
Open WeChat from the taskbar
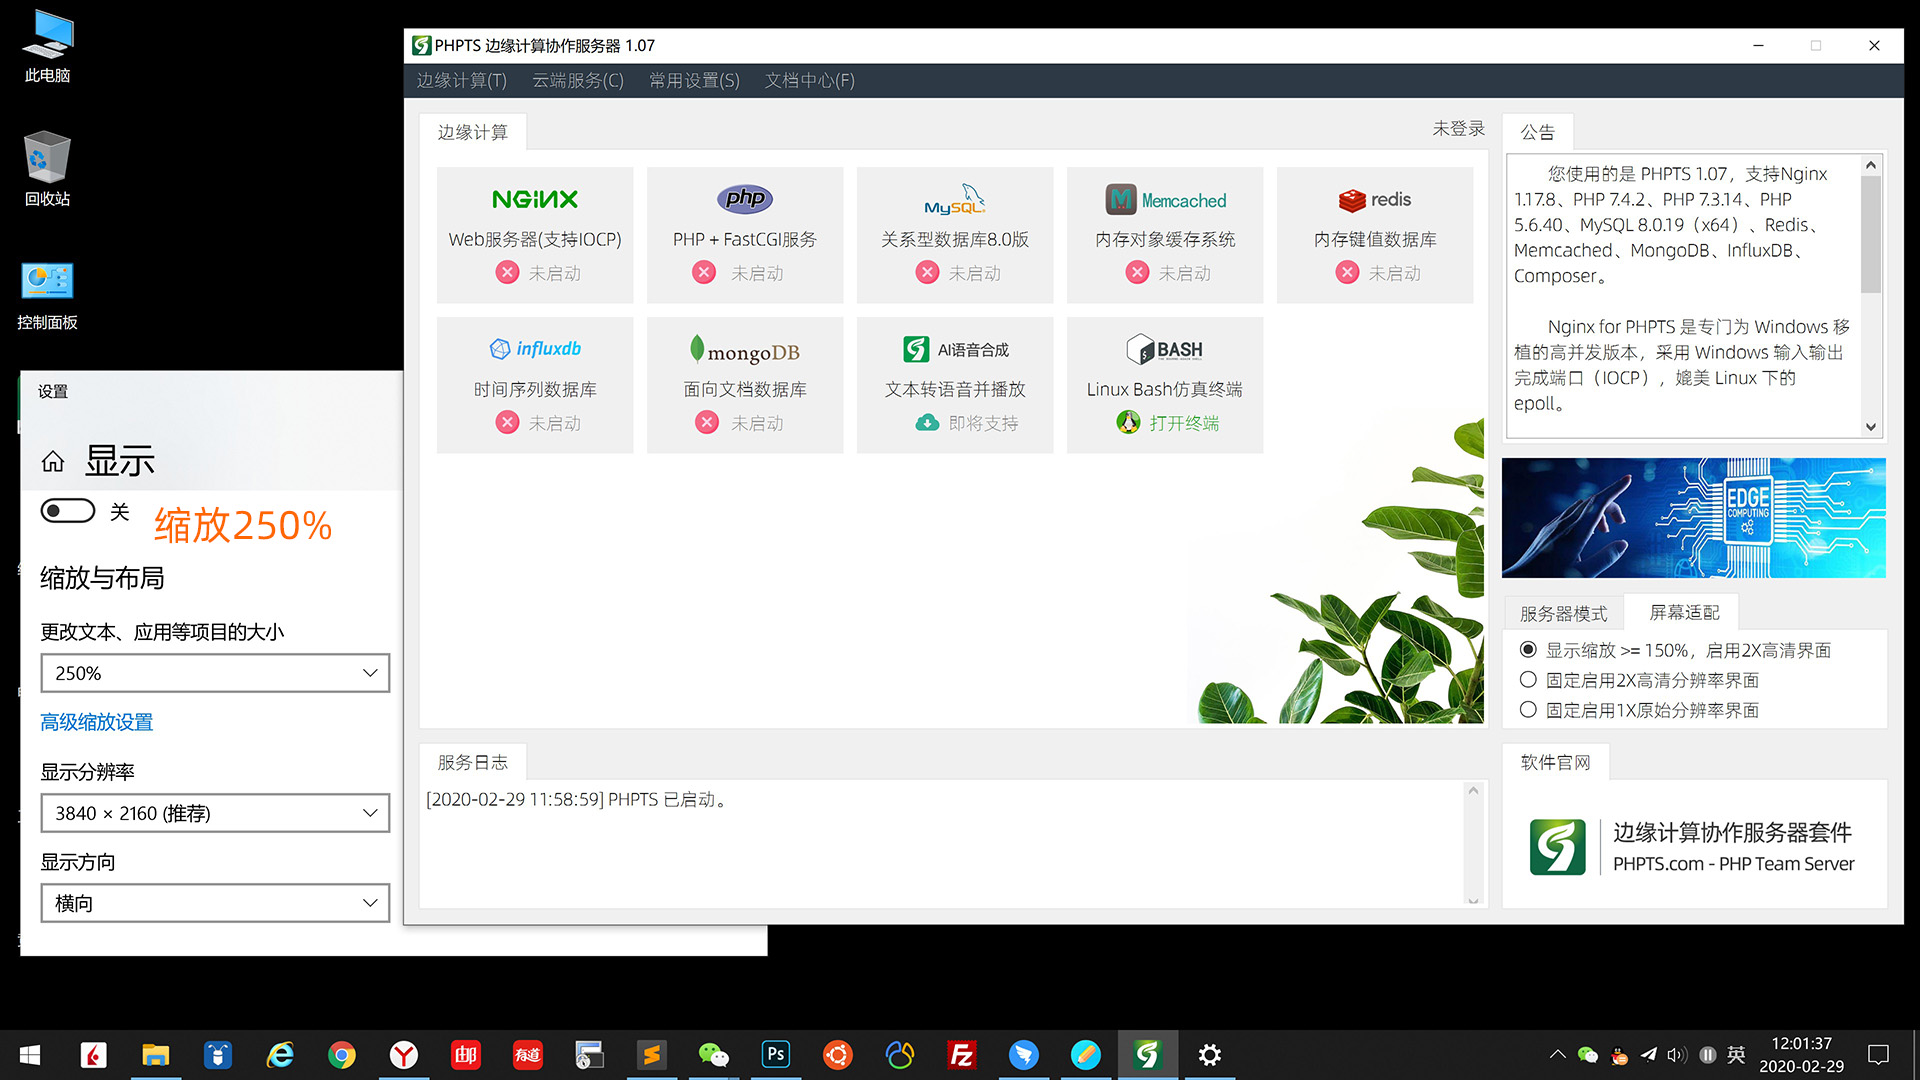[x=714, y=1055]
